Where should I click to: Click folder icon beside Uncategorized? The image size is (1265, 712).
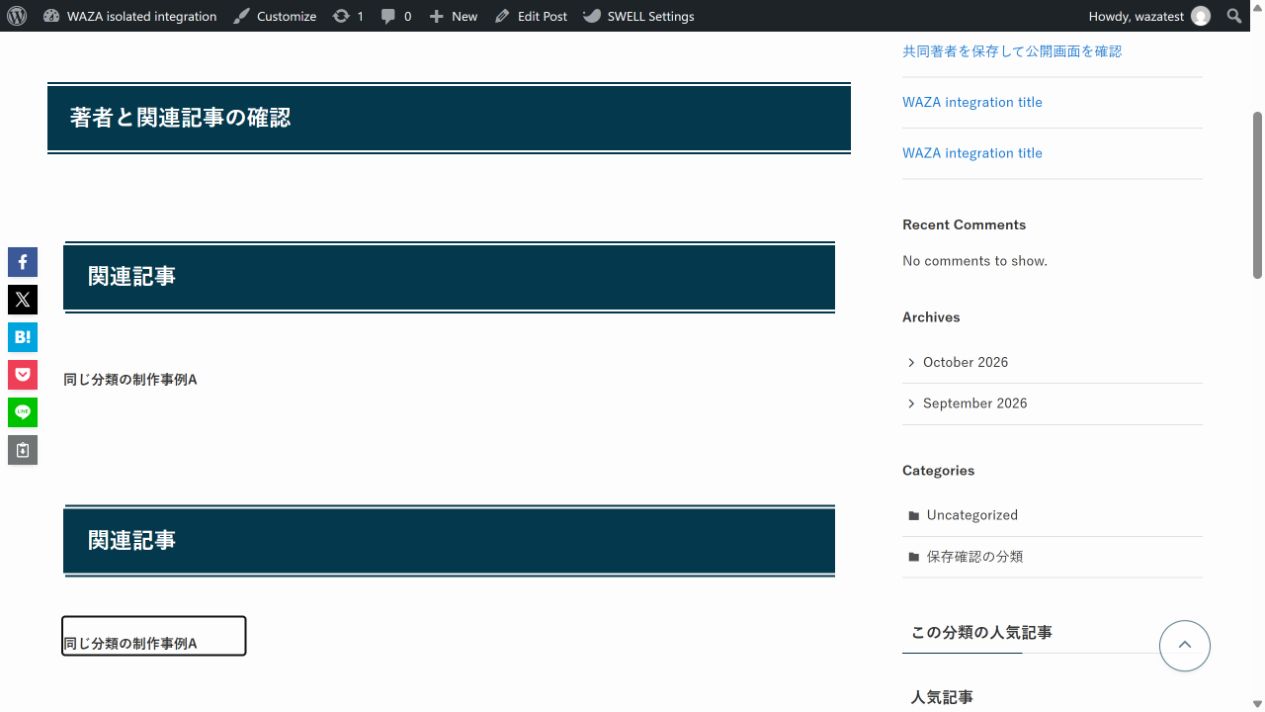tap(914, 516)
